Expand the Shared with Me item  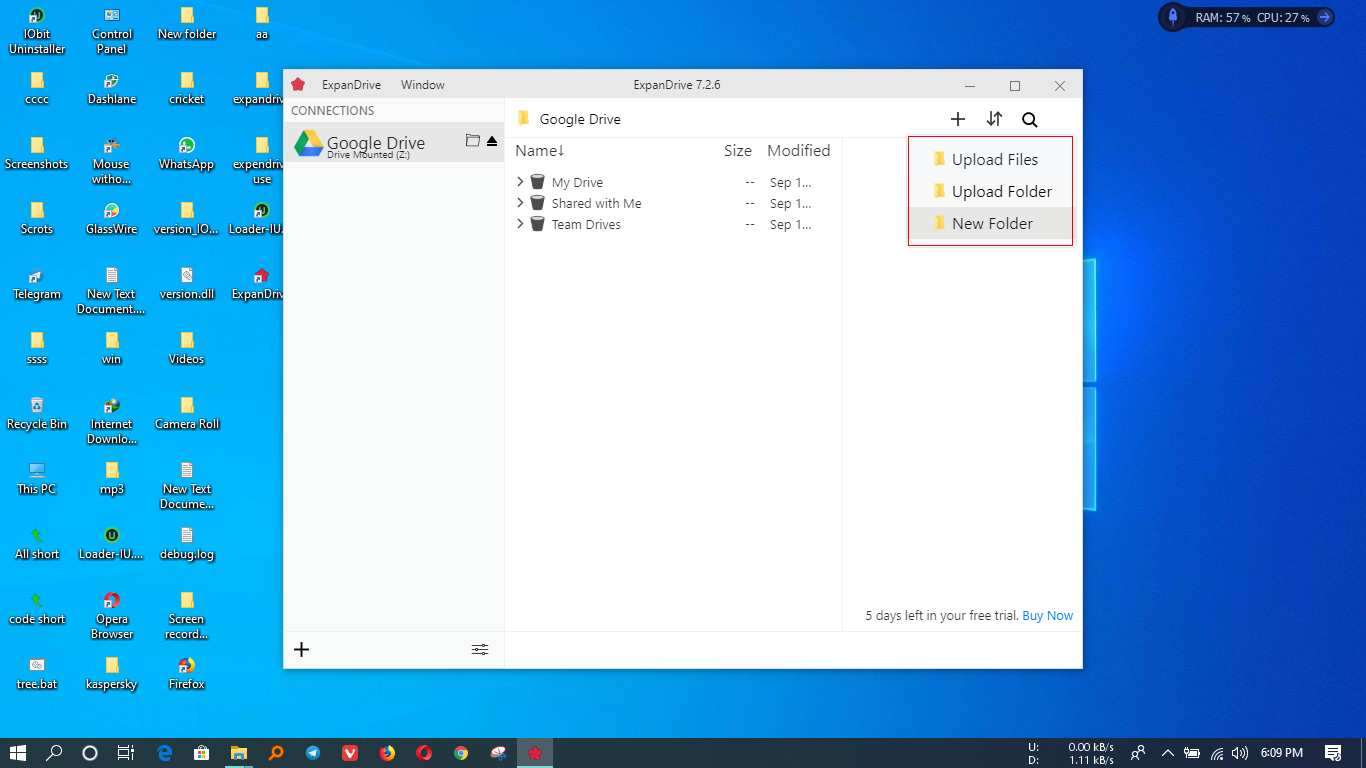tap(520, 203)
